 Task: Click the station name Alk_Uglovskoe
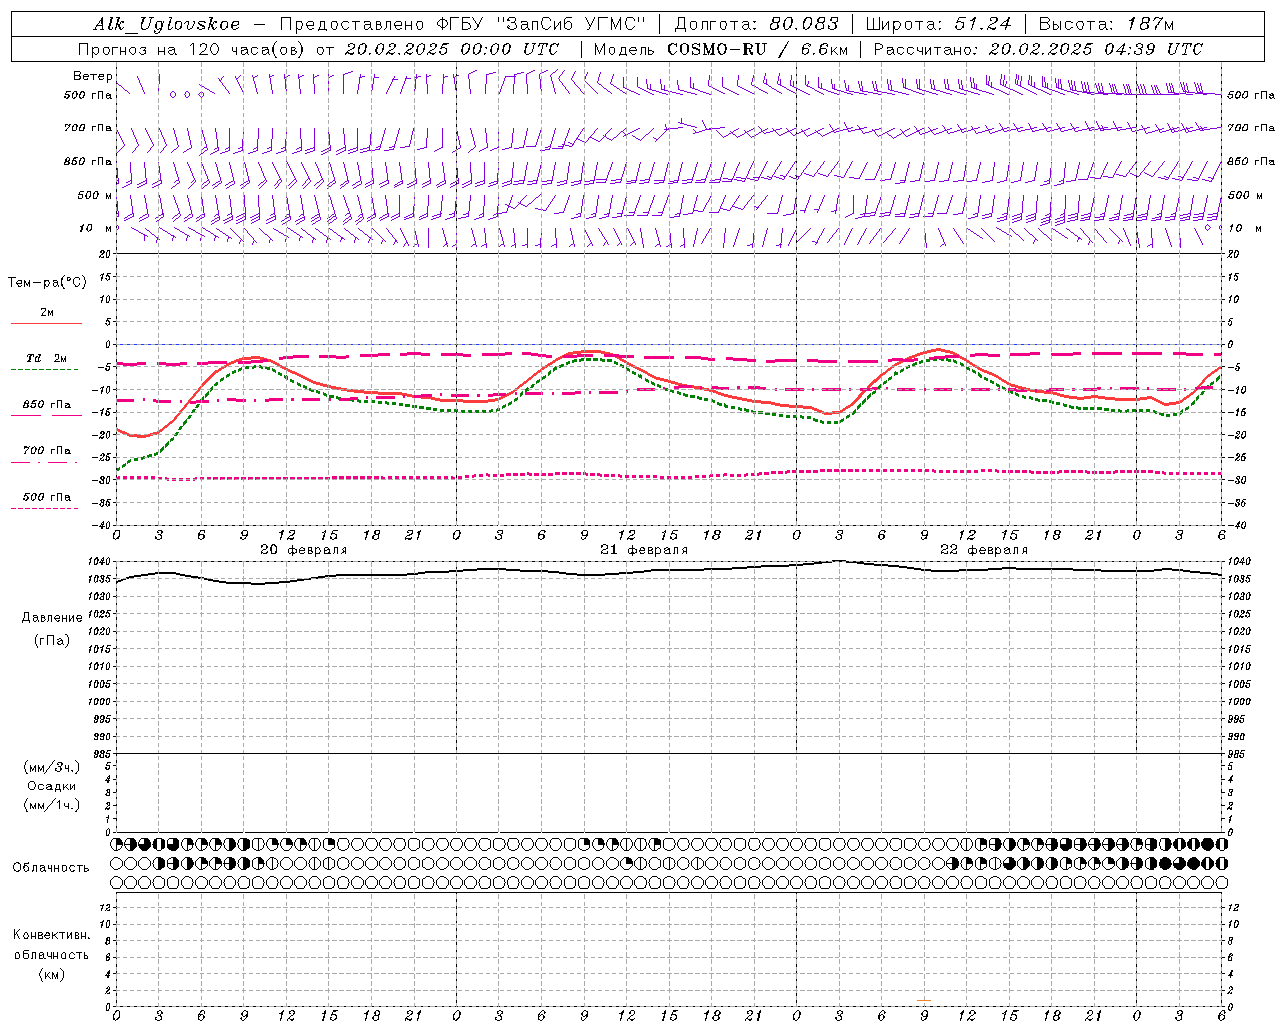point(167,24)
